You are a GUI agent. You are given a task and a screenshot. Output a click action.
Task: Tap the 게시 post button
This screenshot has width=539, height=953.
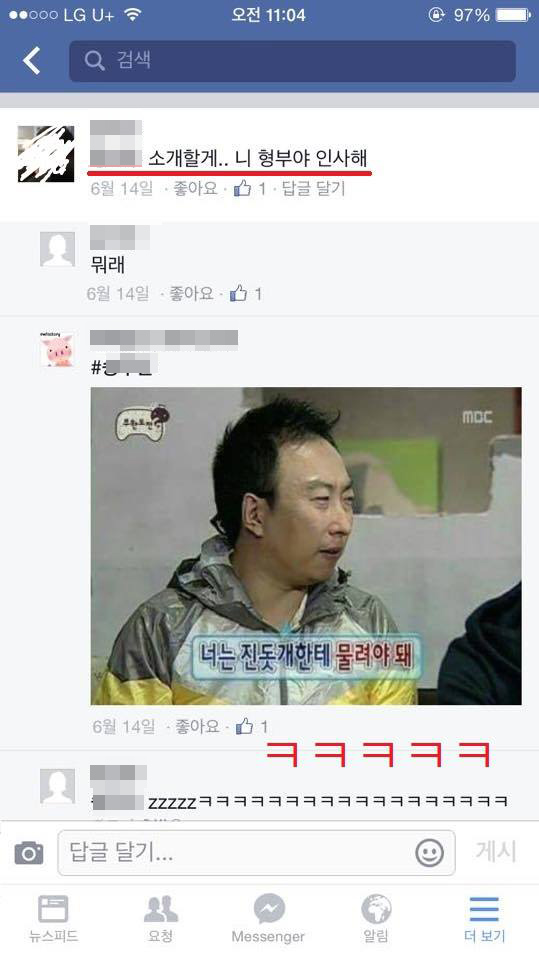(x=496, y=852)
